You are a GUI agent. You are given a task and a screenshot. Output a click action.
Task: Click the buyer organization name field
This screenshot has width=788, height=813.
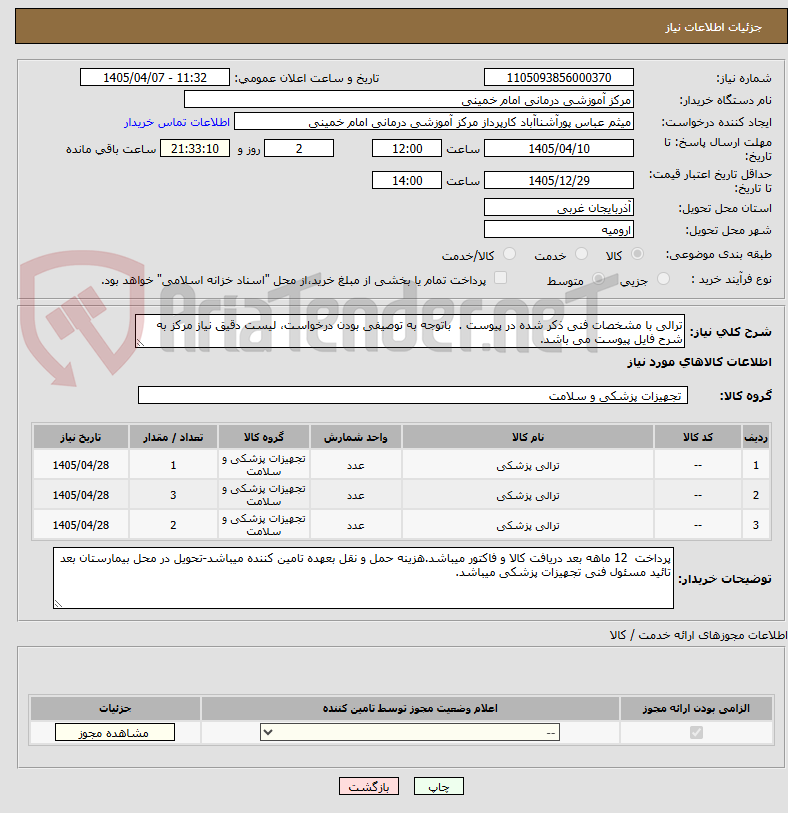409,100
